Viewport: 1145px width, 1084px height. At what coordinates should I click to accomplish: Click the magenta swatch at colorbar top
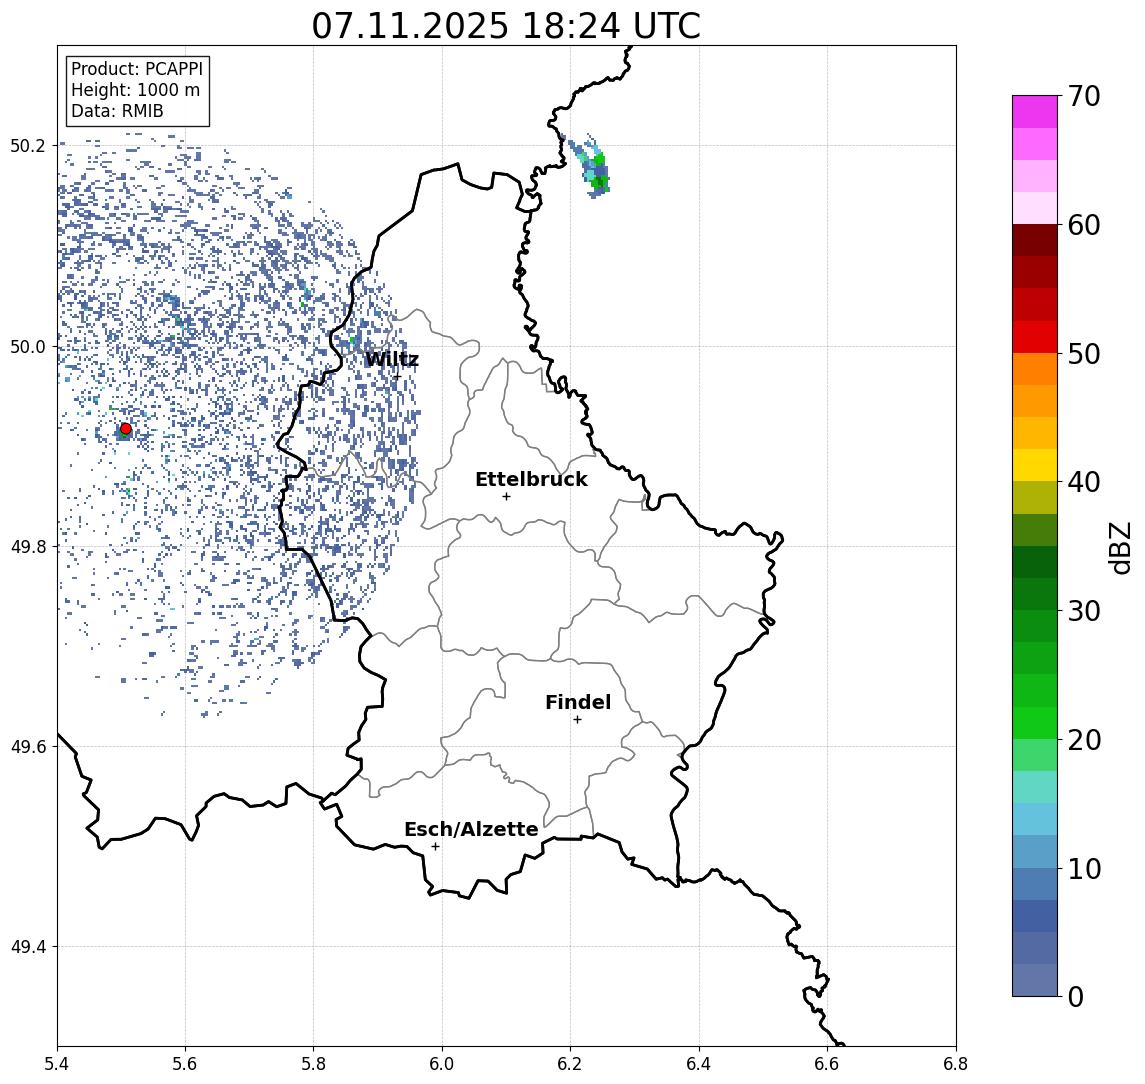tap(1035, 112)
